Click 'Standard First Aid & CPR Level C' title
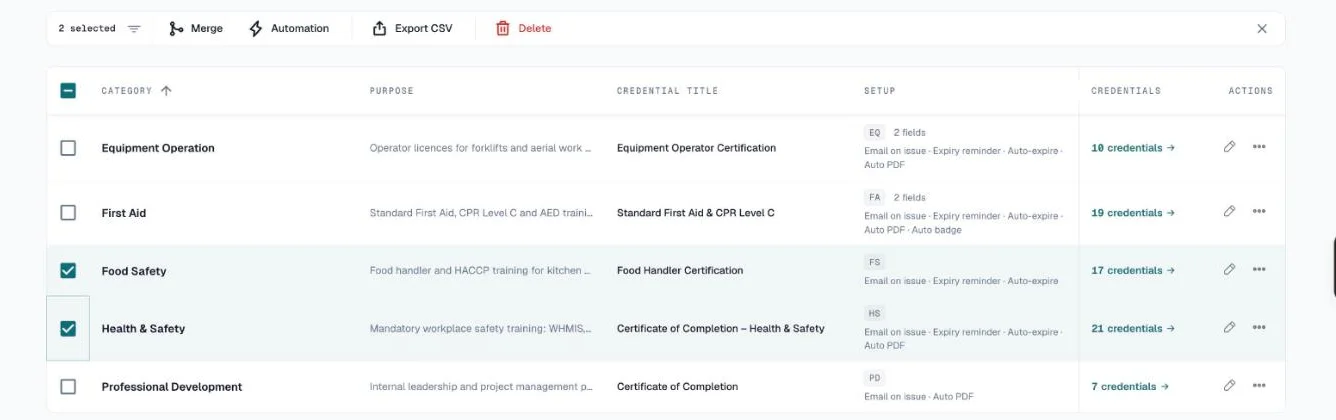The width and height of the screenshot is (1336, 420). coord(695,213)
